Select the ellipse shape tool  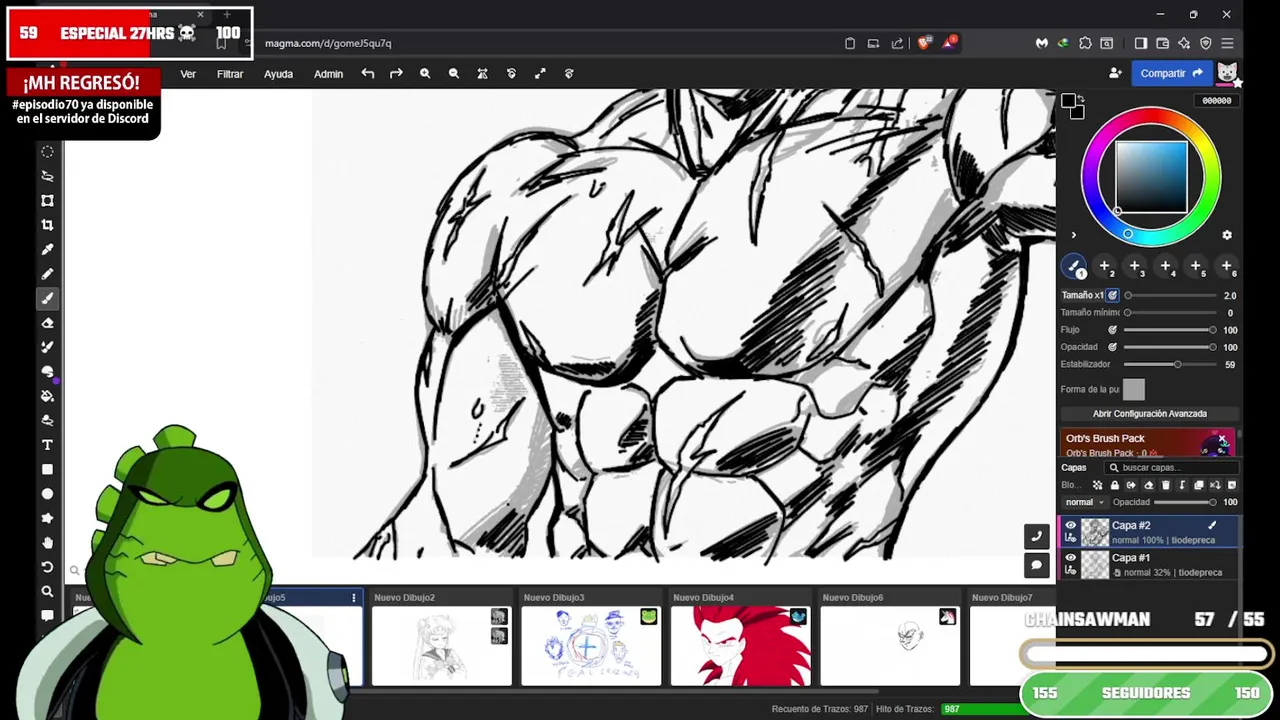47,494
